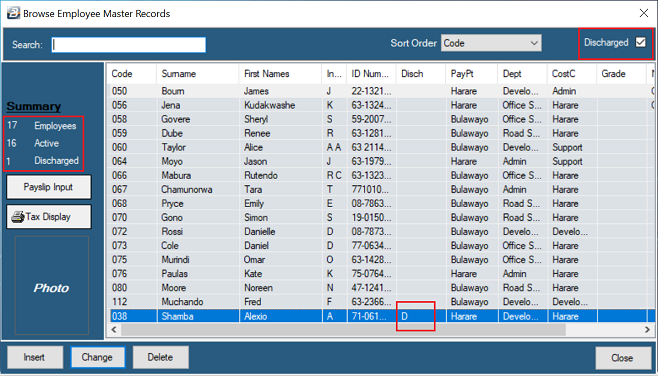Click the app icon in title bar
The width and height of the screenshot is (658, 376).
pos(13,13)
